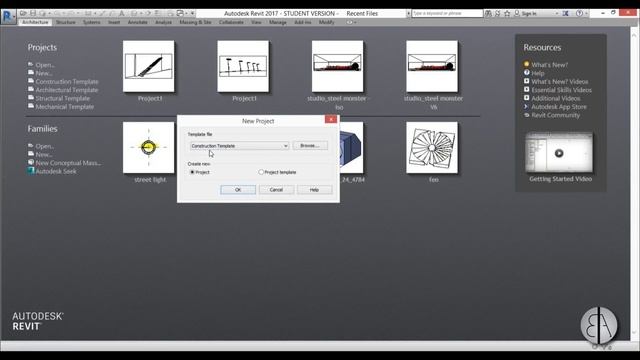Open the Autodesk App Store link
This screenshot has height=360, width=640.
pyautogui.click(x=559, y=107)
